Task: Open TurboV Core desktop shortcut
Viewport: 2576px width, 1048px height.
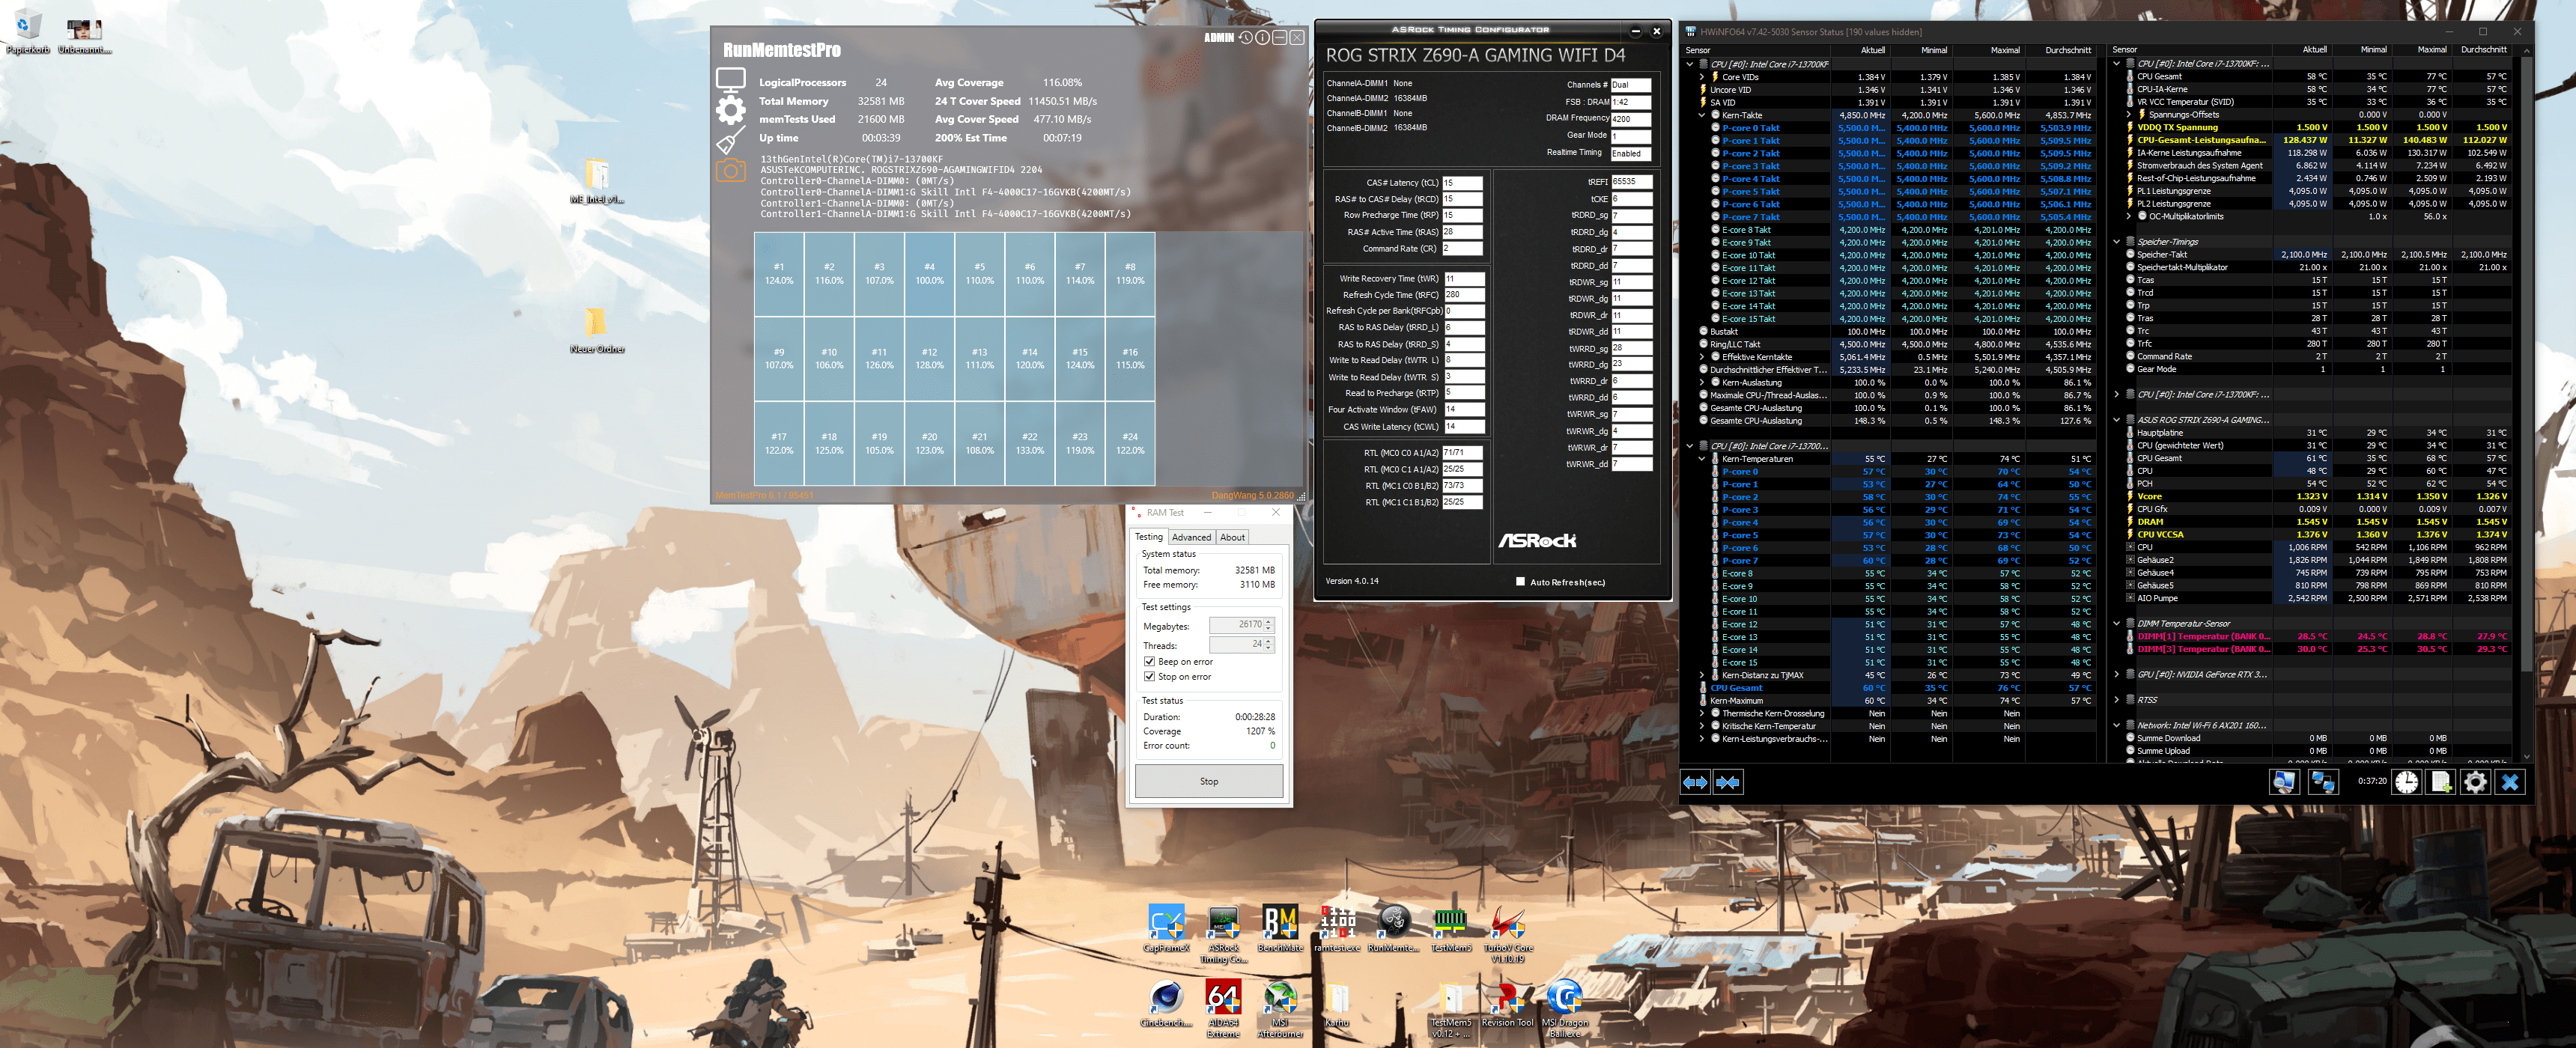Action: point(1508,934)
